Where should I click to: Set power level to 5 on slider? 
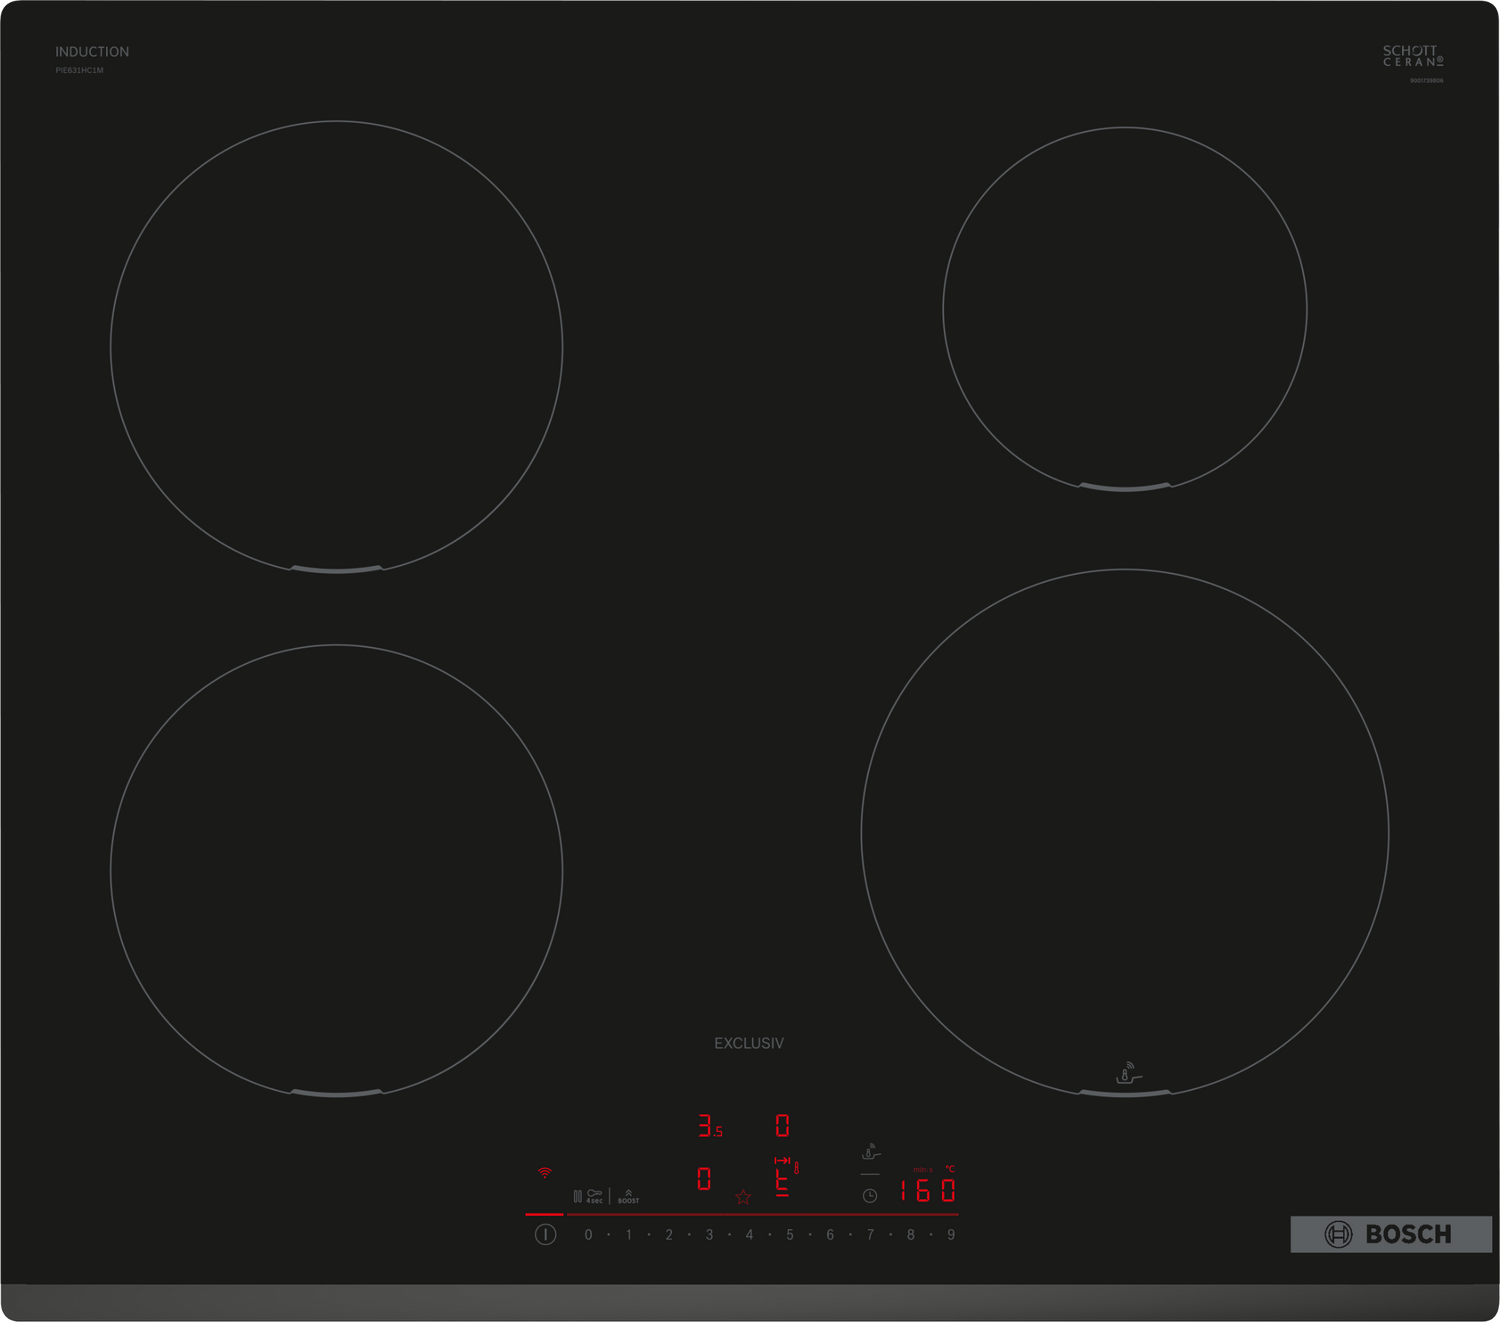[x=790, y=1235]
